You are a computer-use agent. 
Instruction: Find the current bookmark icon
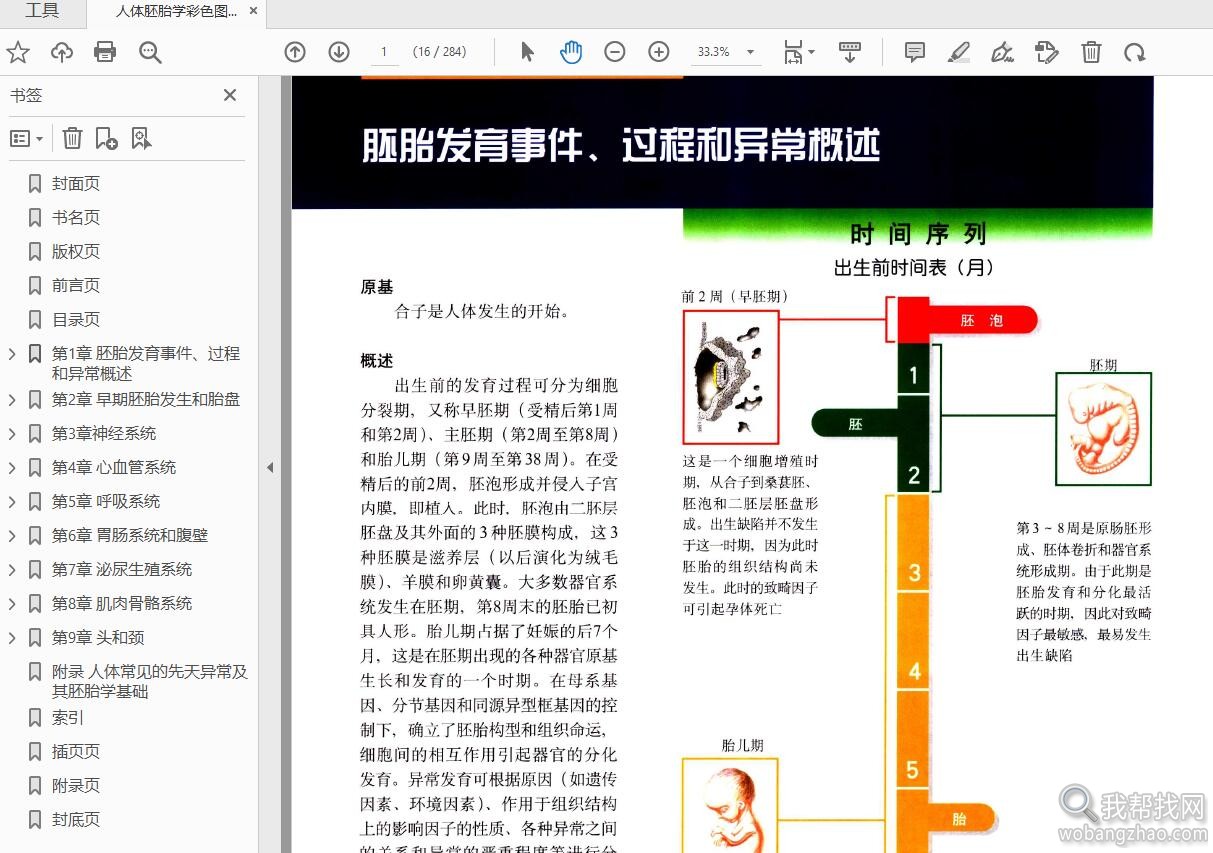coord(141,138)
